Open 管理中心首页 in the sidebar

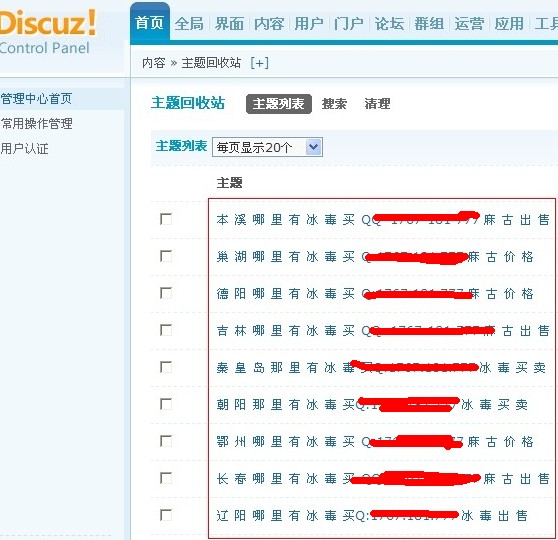(x=36, y=99)
